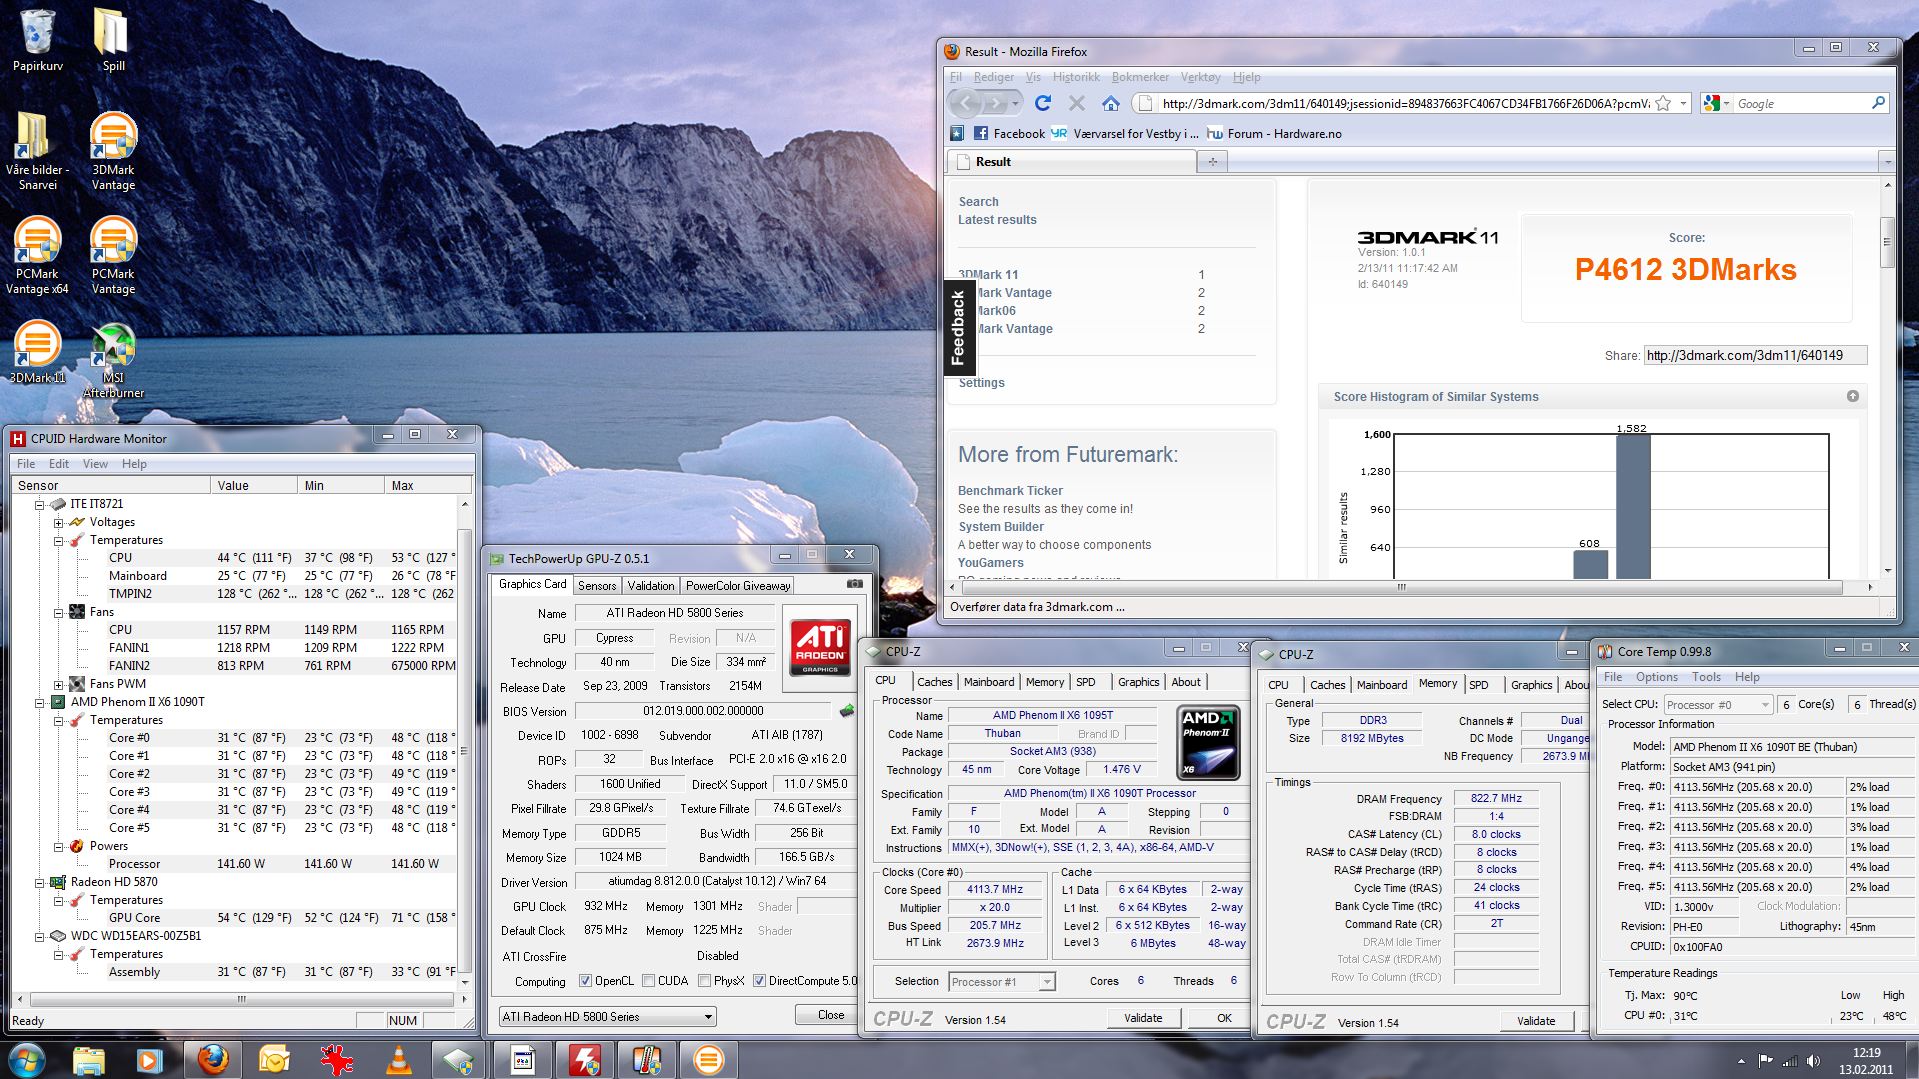This screenshot has width=1919, height=1079.
Task: Click the ATI Radeon logo in GPU-Z
Action: click(x=820, y=646)
